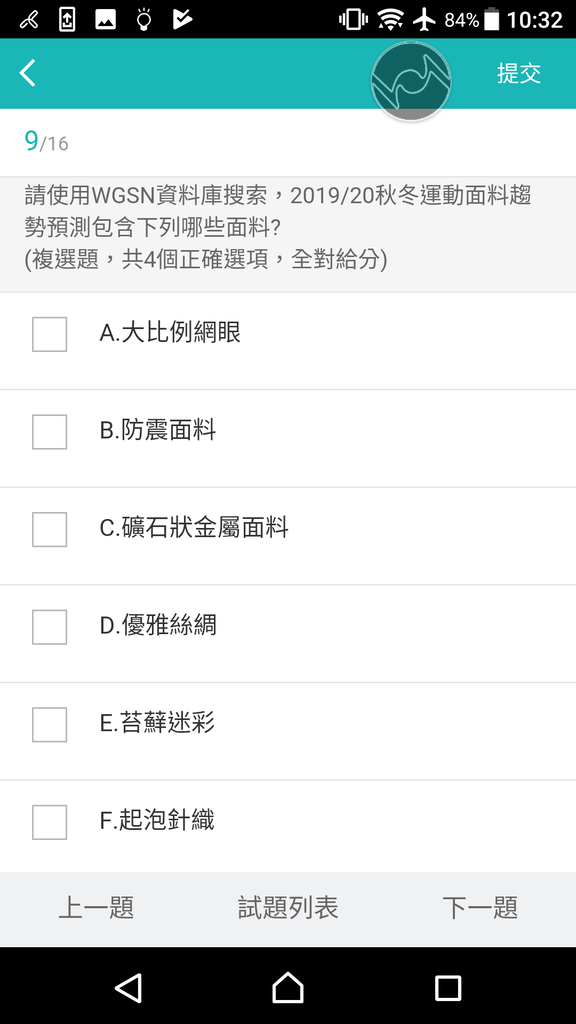Tap the round floating wave logo

tap(411, 81)
